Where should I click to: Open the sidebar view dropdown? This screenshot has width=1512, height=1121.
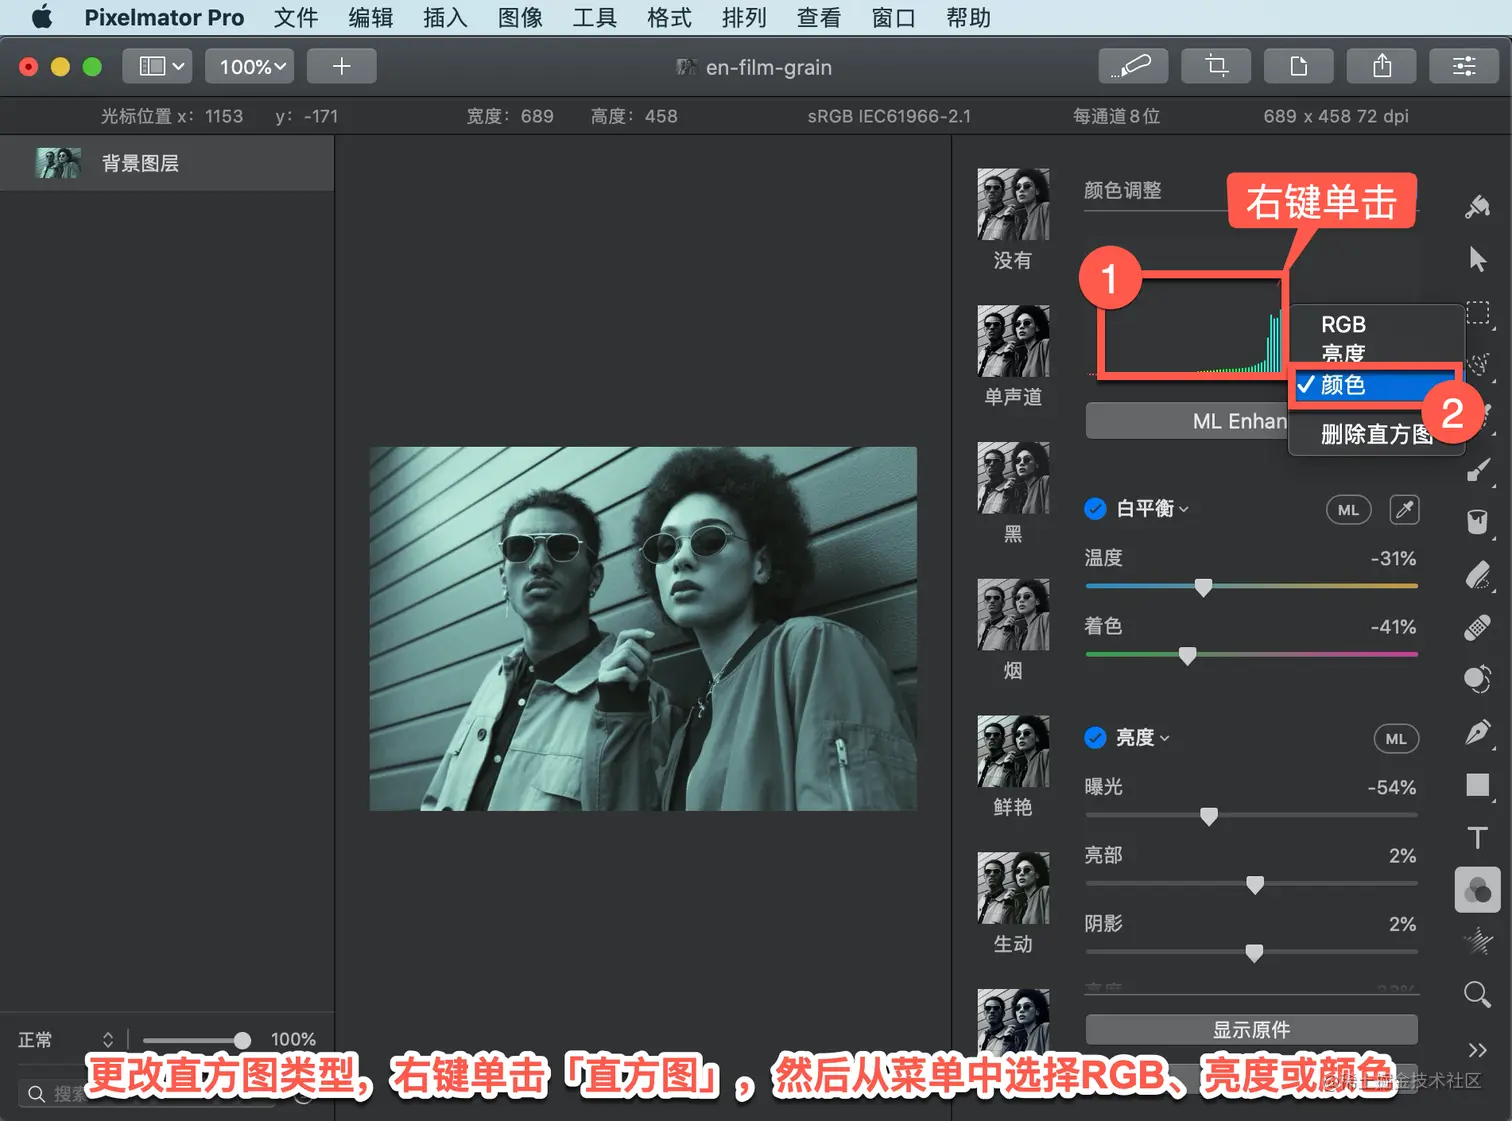(x=158, y=66)
